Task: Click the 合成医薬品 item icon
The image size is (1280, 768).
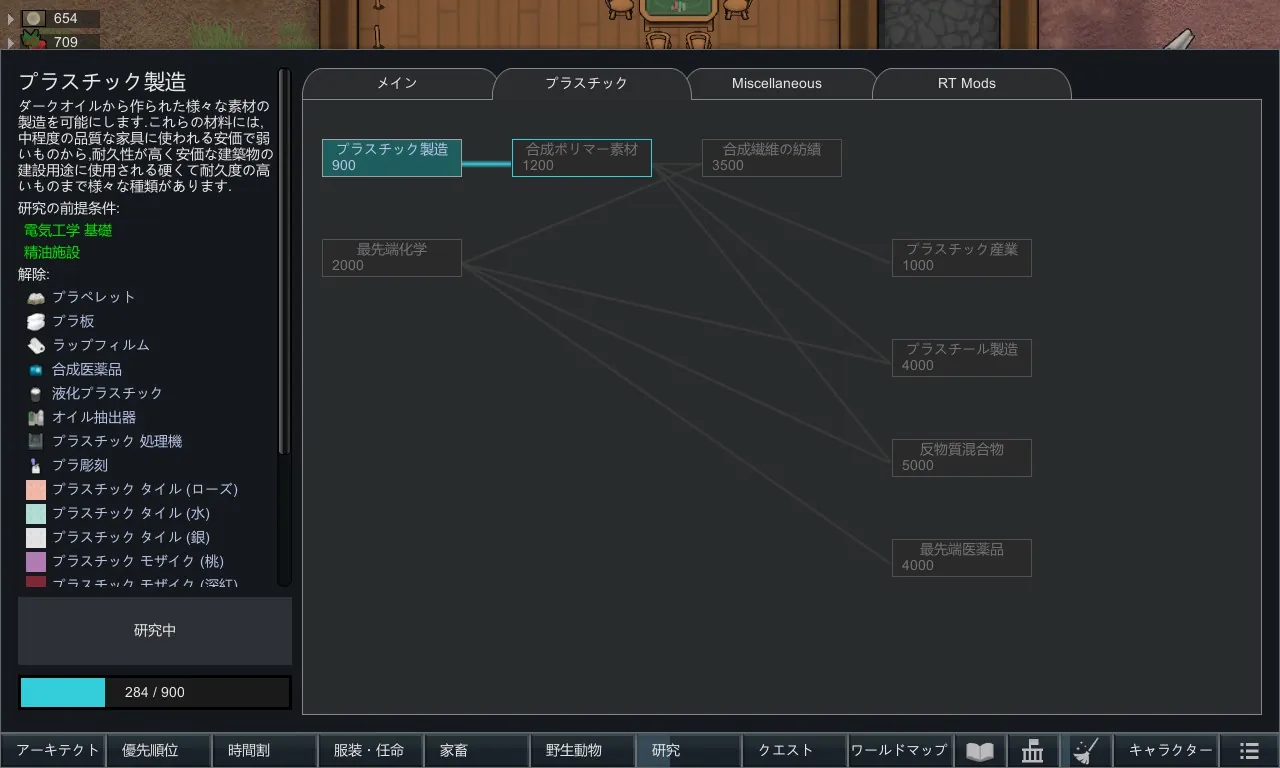Action: [x=36, y=369]
